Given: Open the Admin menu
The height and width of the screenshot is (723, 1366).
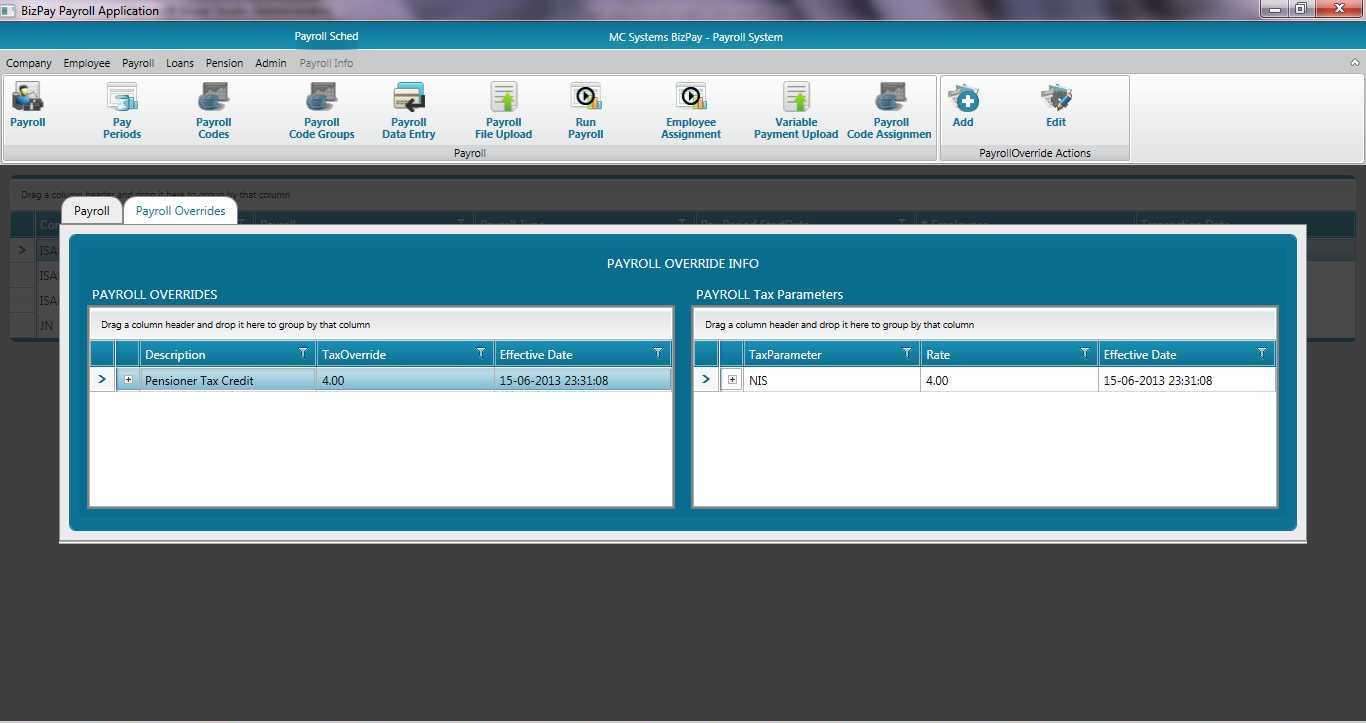Looking at the screenshot, I should 270,62.
